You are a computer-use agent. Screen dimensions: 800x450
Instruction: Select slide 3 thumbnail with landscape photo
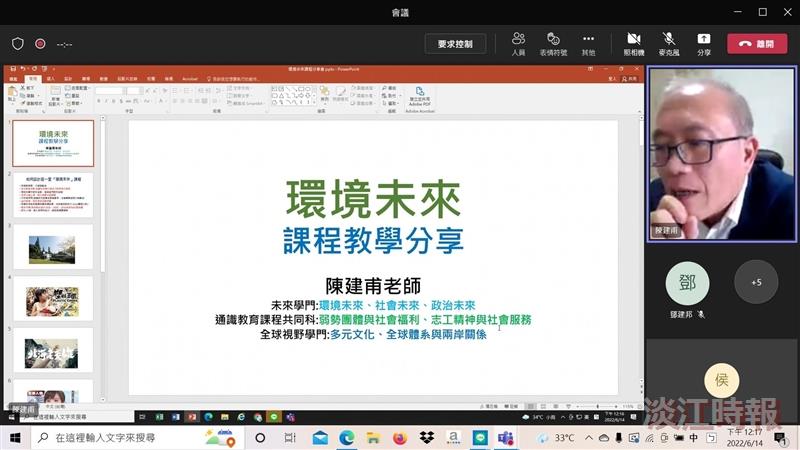point(53,247)
